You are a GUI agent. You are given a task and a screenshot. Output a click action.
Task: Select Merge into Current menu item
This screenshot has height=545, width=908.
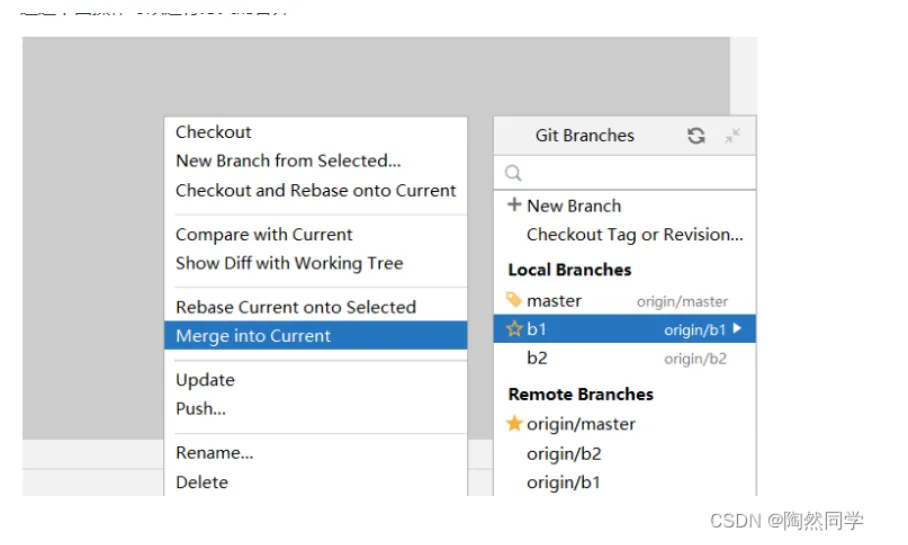pos(253,336)
